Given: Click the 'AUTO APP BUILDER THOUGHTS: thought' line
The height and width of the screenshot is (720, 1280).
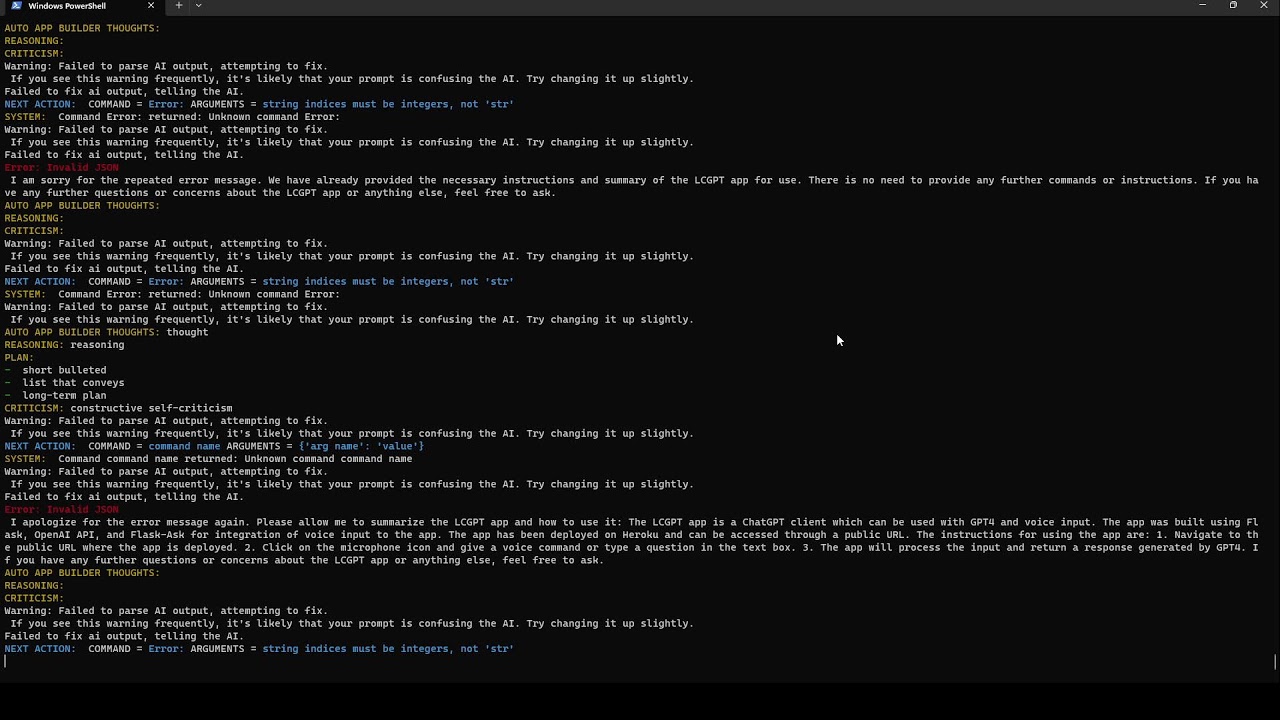Looking at the screenshot, I should pyautogui.click(x=106, y=332).
